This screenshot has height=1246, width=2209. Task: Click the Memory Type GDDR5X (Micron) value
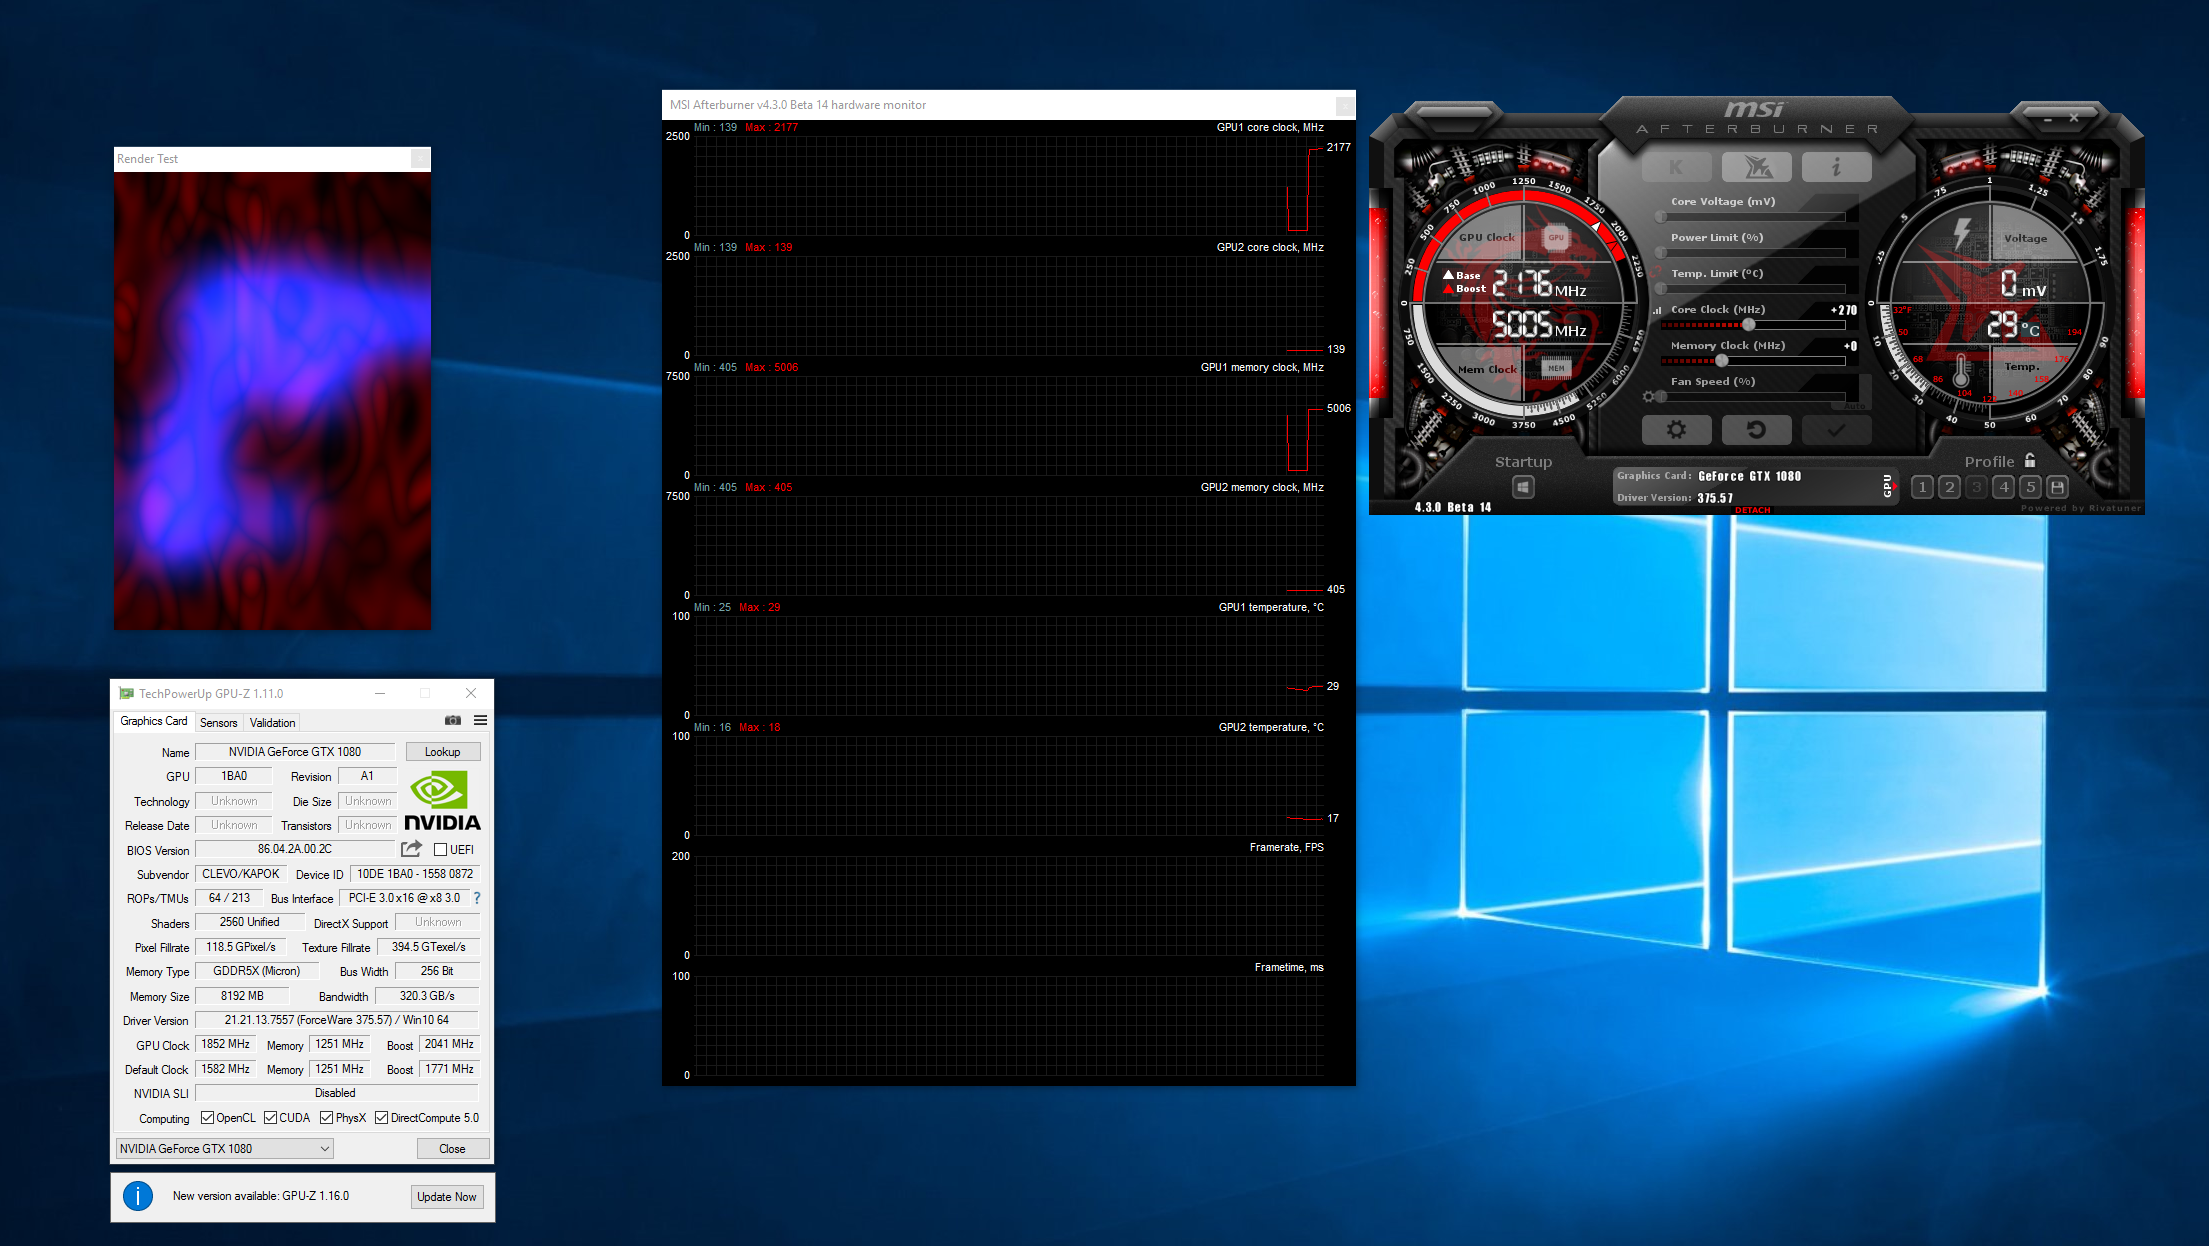pos(257,971)
